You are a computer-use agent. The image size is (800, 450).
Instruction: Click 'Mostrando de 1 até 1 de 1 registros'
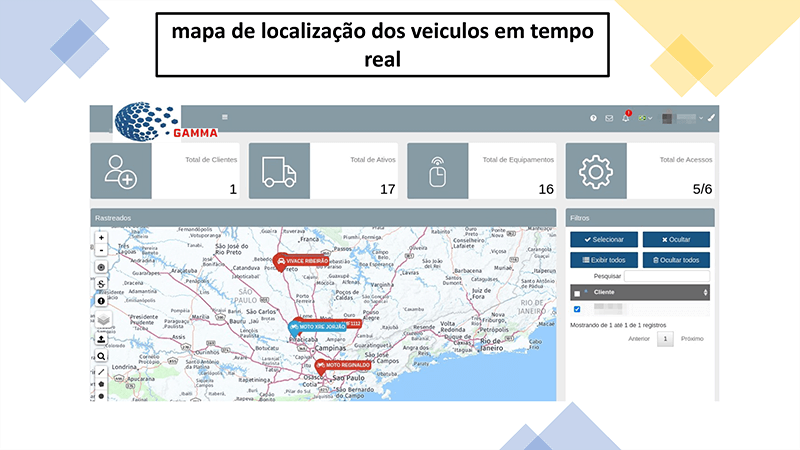618,325
